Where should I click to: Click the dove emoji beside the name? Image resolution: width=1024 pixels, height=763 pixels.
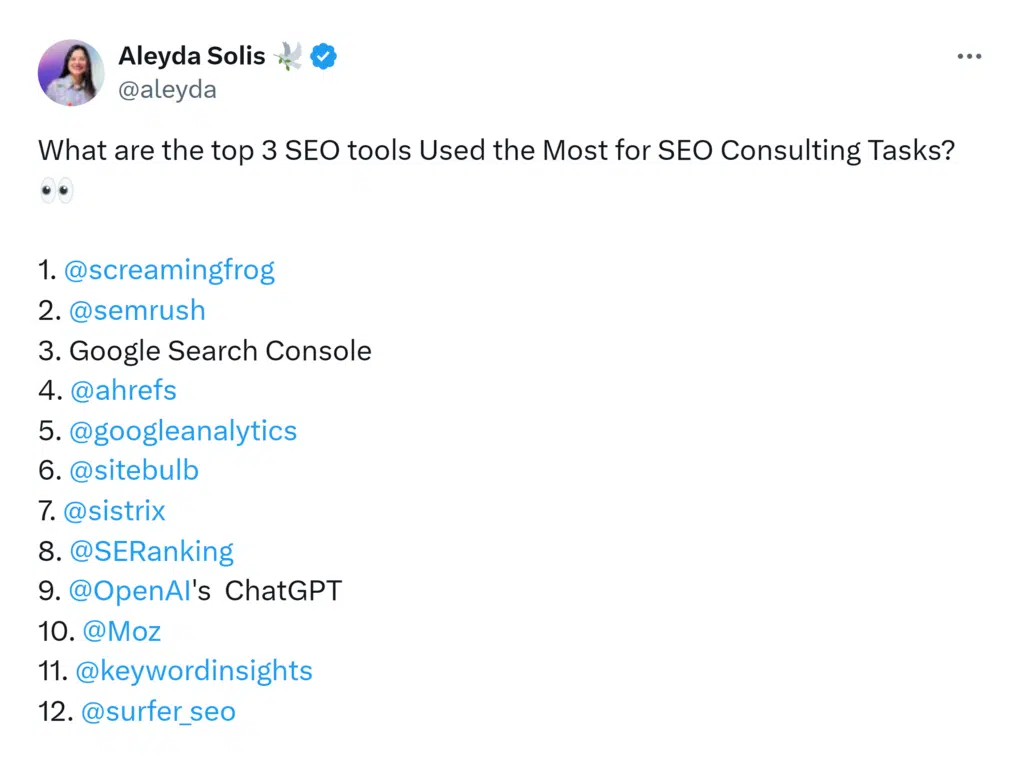[288, 57]
